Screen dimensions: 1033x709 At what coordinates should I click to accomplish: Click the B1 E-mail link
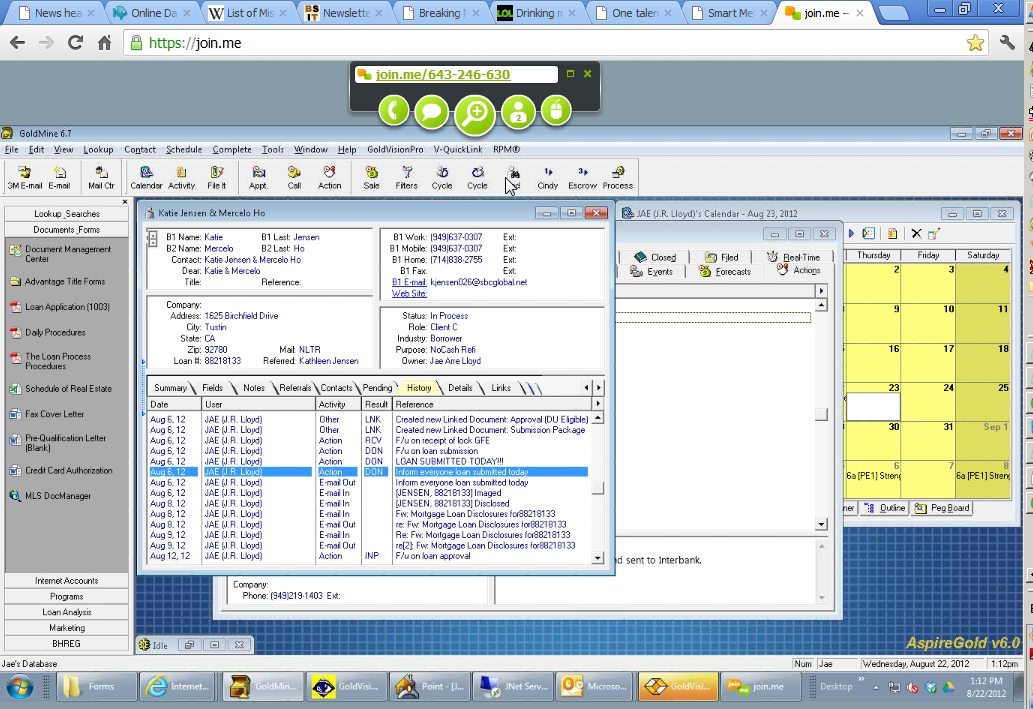tap(409, 282)
